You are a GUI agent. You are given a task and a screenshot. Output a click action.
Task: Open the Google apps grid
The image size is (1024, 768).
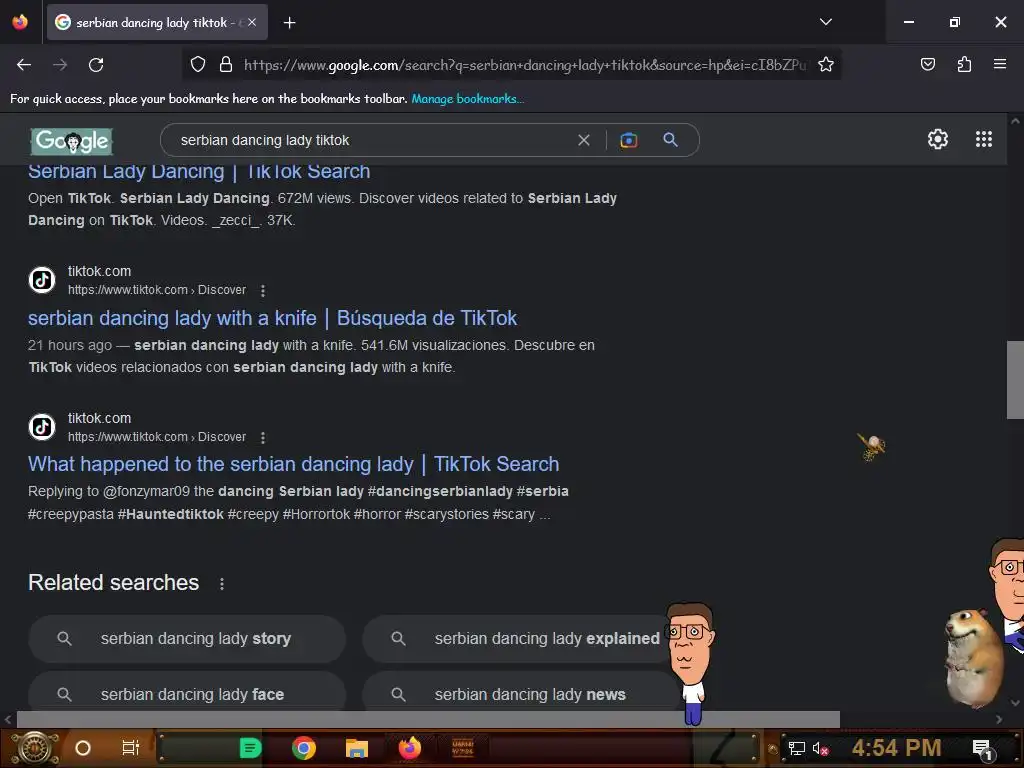[x=984, y=139]
